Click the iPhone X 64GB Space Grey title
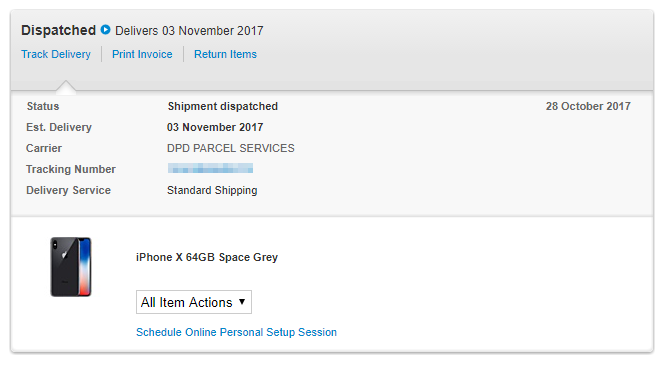 click(207, 257)
